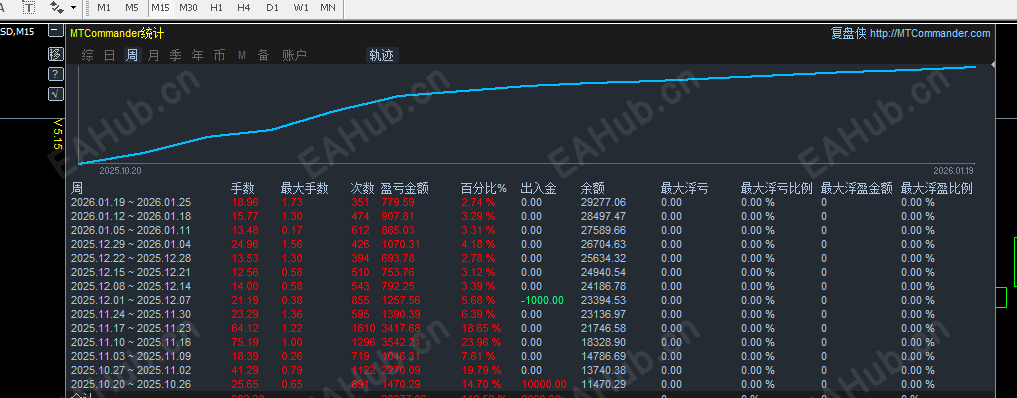Click the MTCommander统计 panel title

[117, 34]
